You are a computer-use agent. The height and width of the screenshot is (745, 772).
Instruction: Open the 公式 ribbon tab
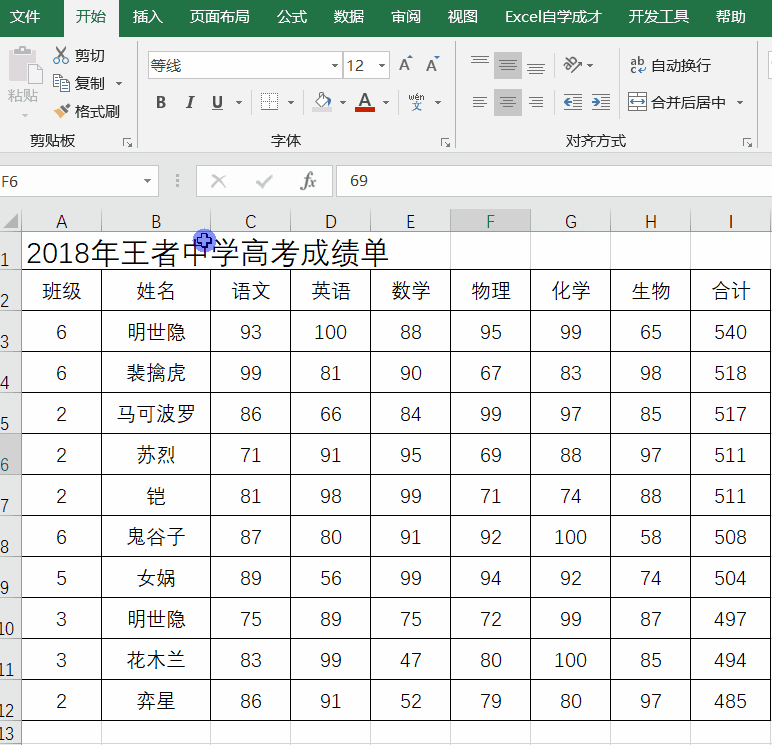[292, 17]
